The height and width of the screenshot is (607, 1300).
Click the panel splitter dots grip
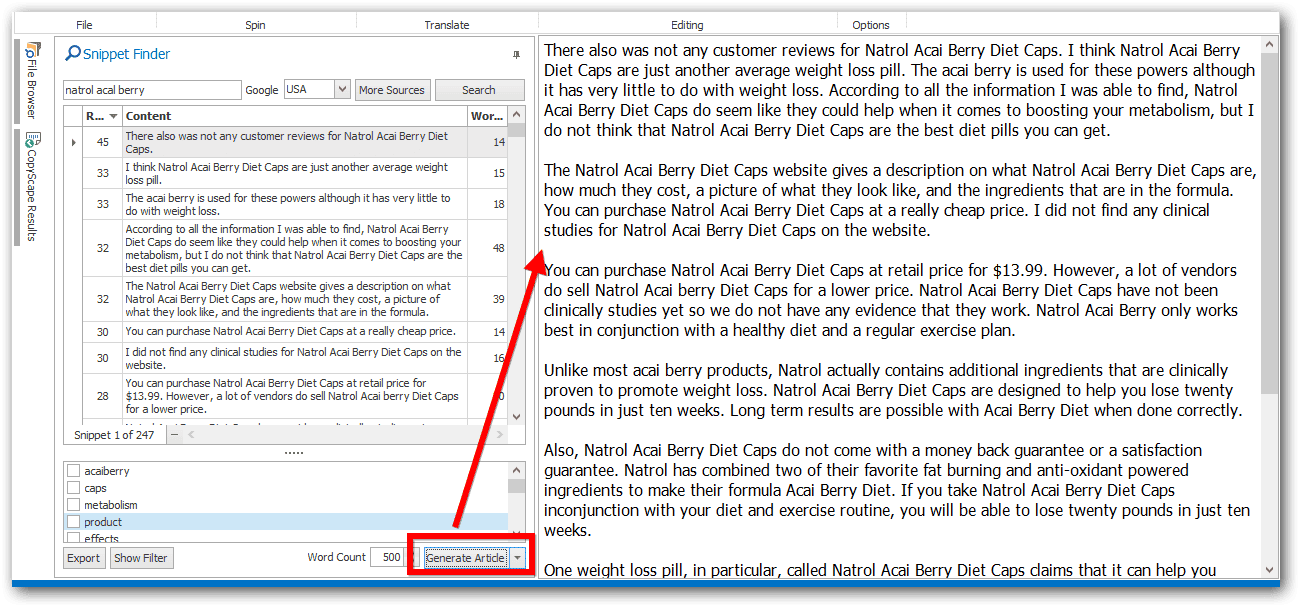click(x=294, y=453)
